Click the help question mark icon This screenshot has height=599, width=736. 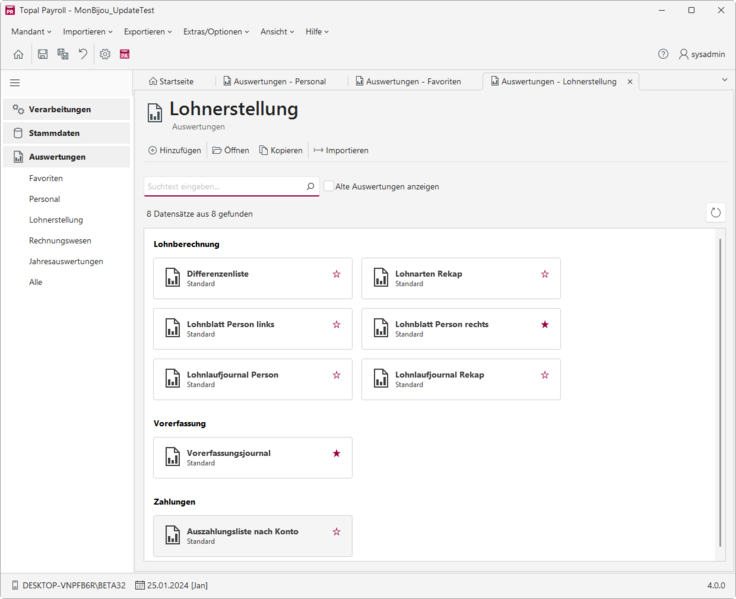click(x=663, y=54)
